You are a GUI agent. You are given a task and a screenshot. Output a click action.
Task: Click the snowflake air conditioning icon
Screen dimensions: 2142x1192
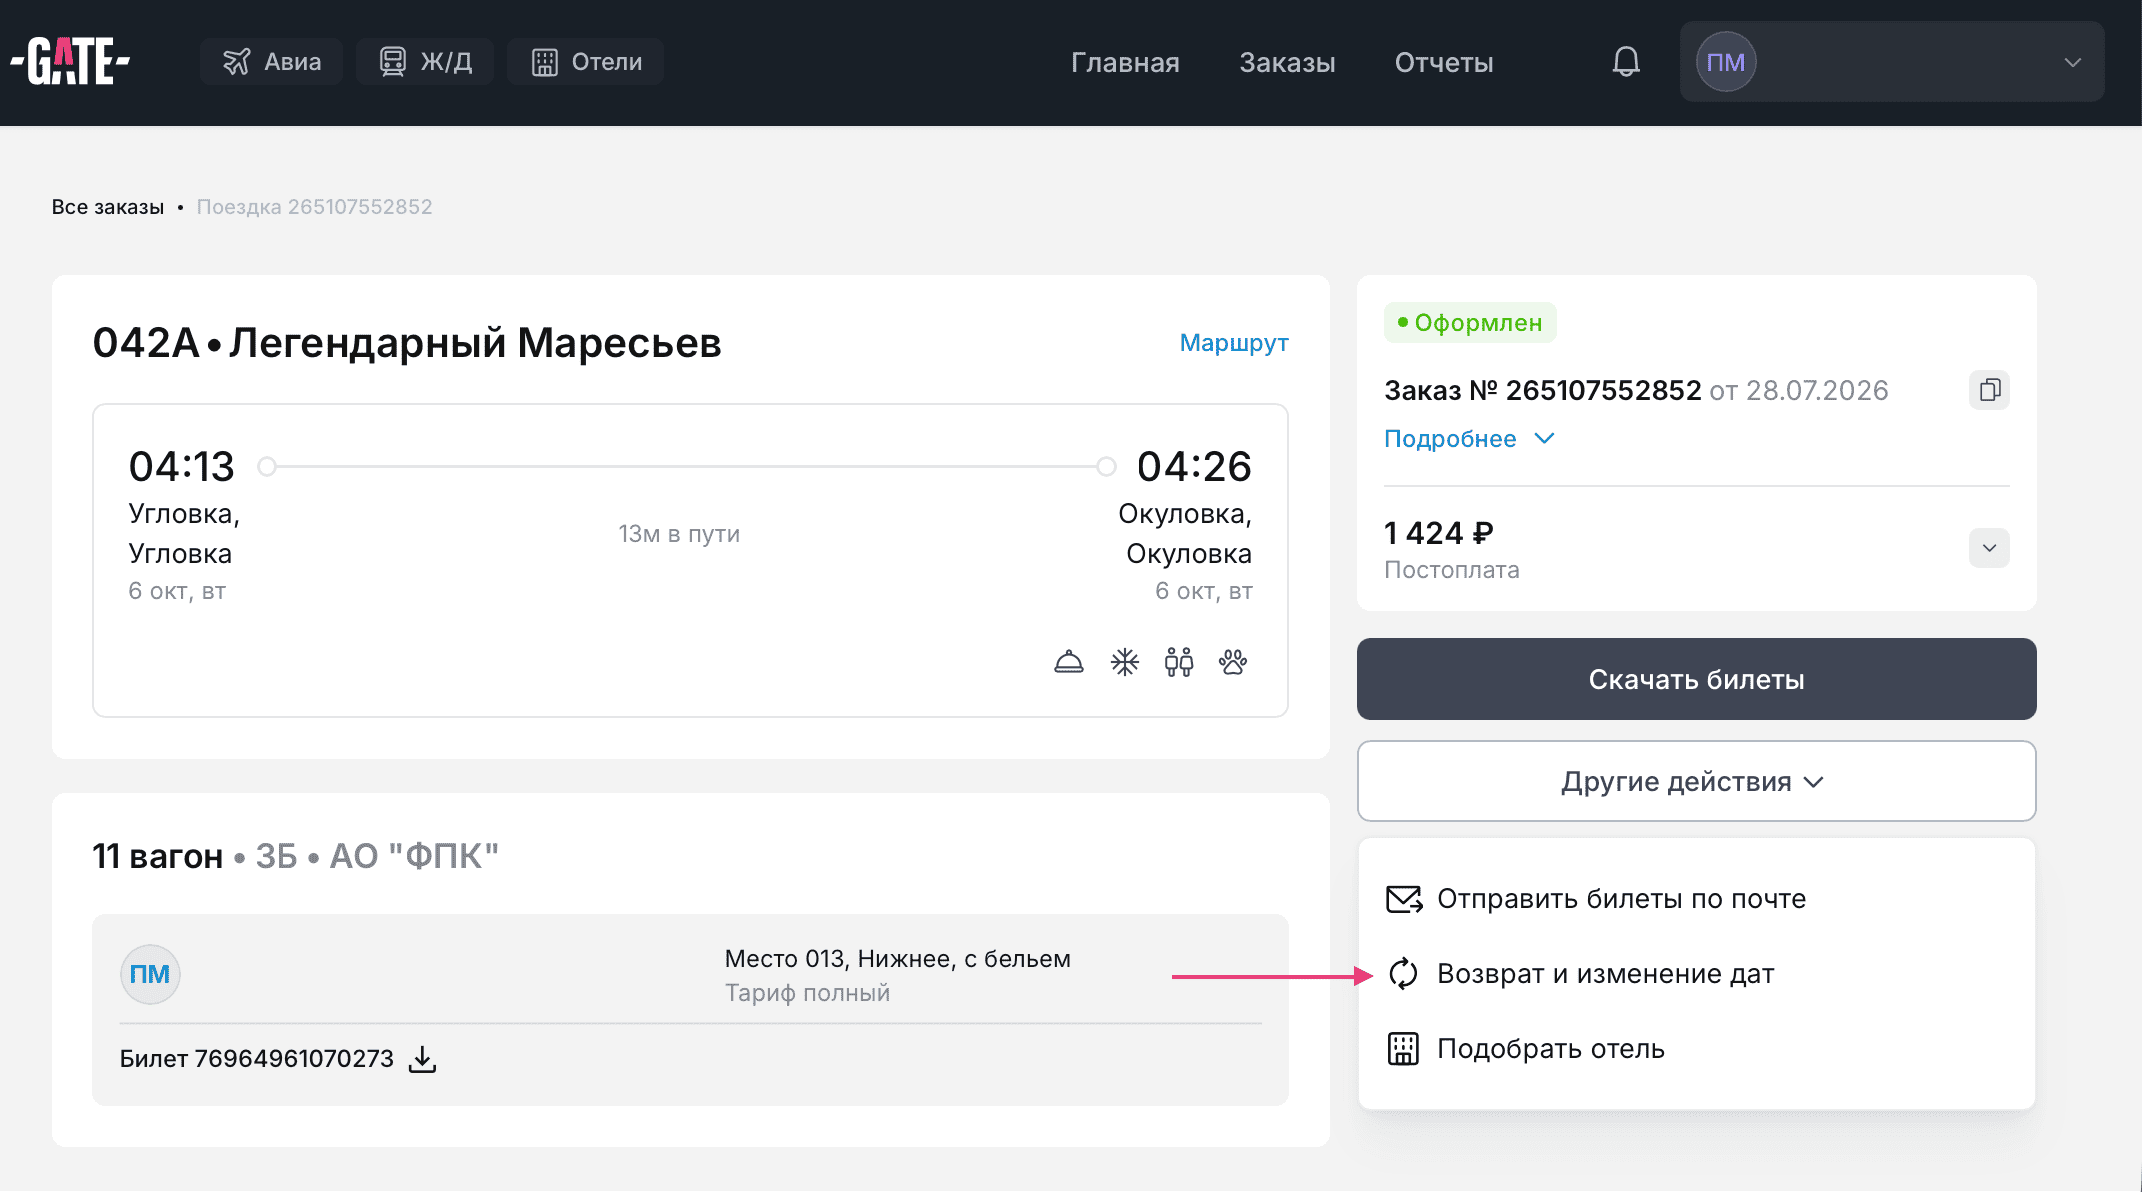(x=1125, y=662)
